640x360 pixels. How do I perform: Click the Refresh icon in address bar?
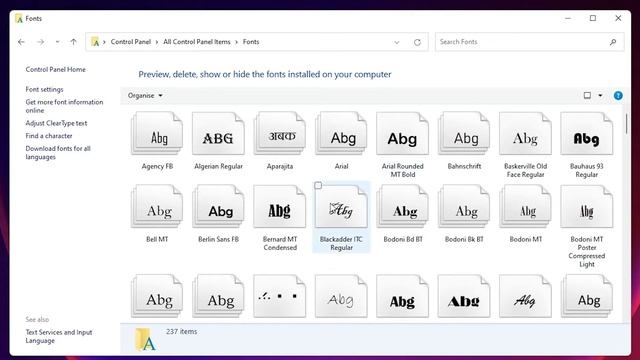(x=417, y=42)
